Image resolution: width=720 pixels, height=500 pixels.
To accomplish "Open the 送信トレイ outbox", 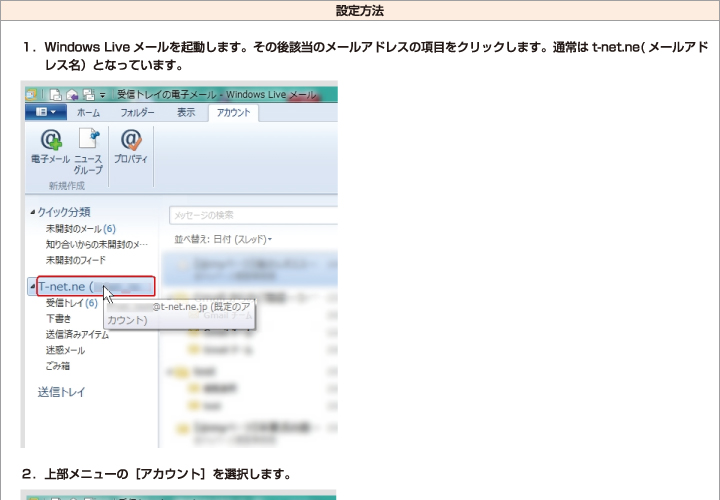I will point(61,392).
